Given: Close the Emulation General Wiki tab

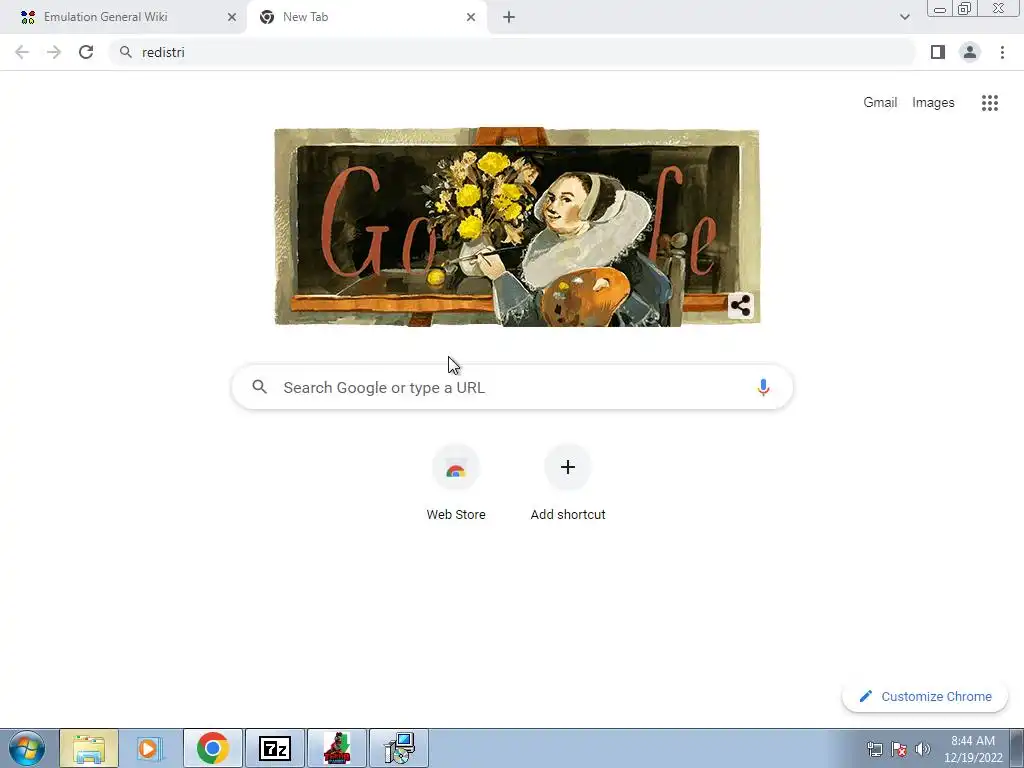Looking at the screenshot, I should (232, 17).
